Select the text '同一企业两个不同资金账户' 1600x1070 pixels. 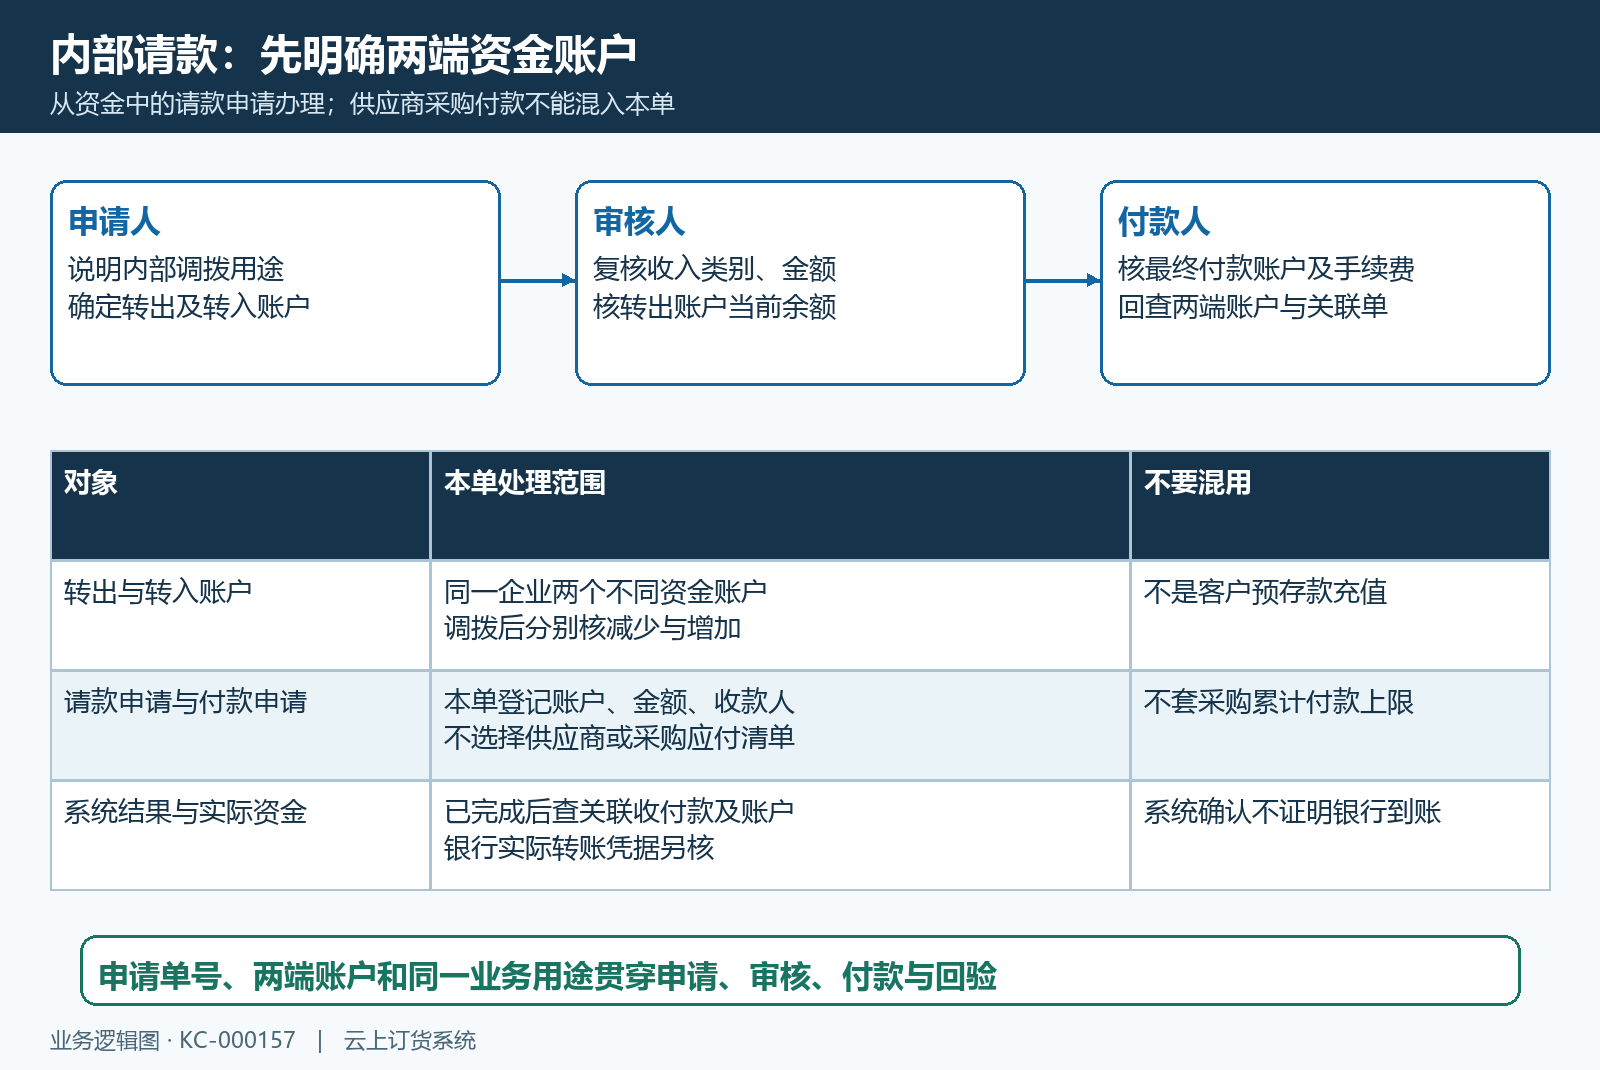[x=606, y=592]
